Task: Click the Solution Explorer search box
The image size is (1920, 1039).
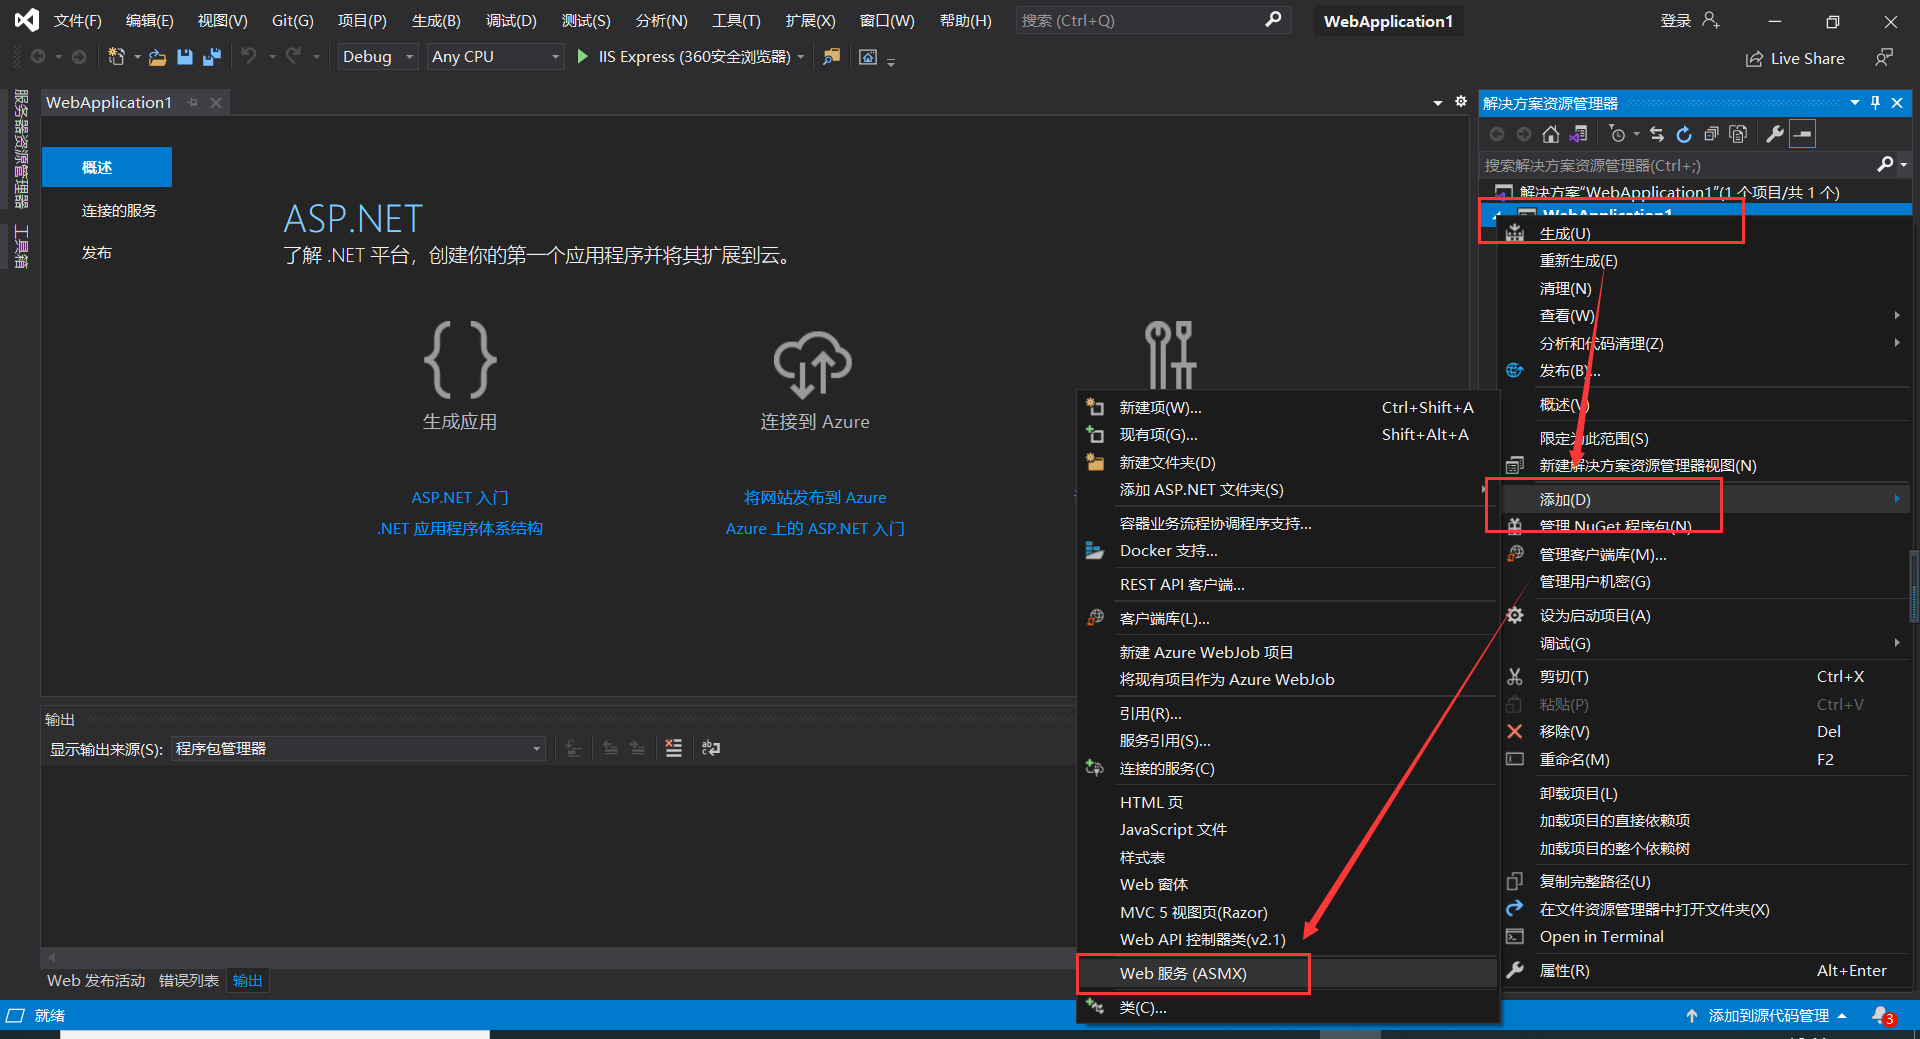Action: pos(1650,165)
